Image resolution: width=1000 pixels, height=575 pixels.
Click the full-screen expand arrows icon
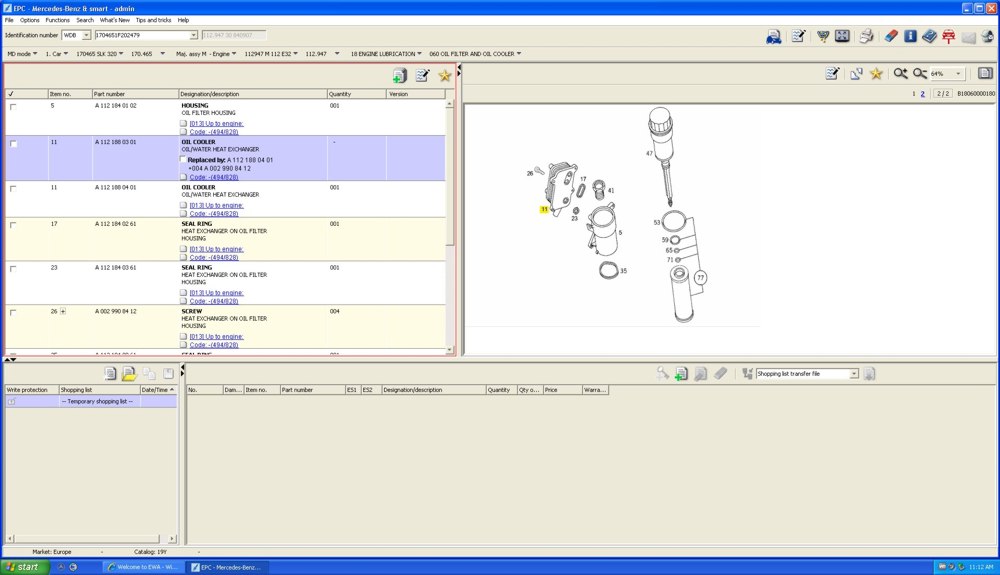click(842, 36)
